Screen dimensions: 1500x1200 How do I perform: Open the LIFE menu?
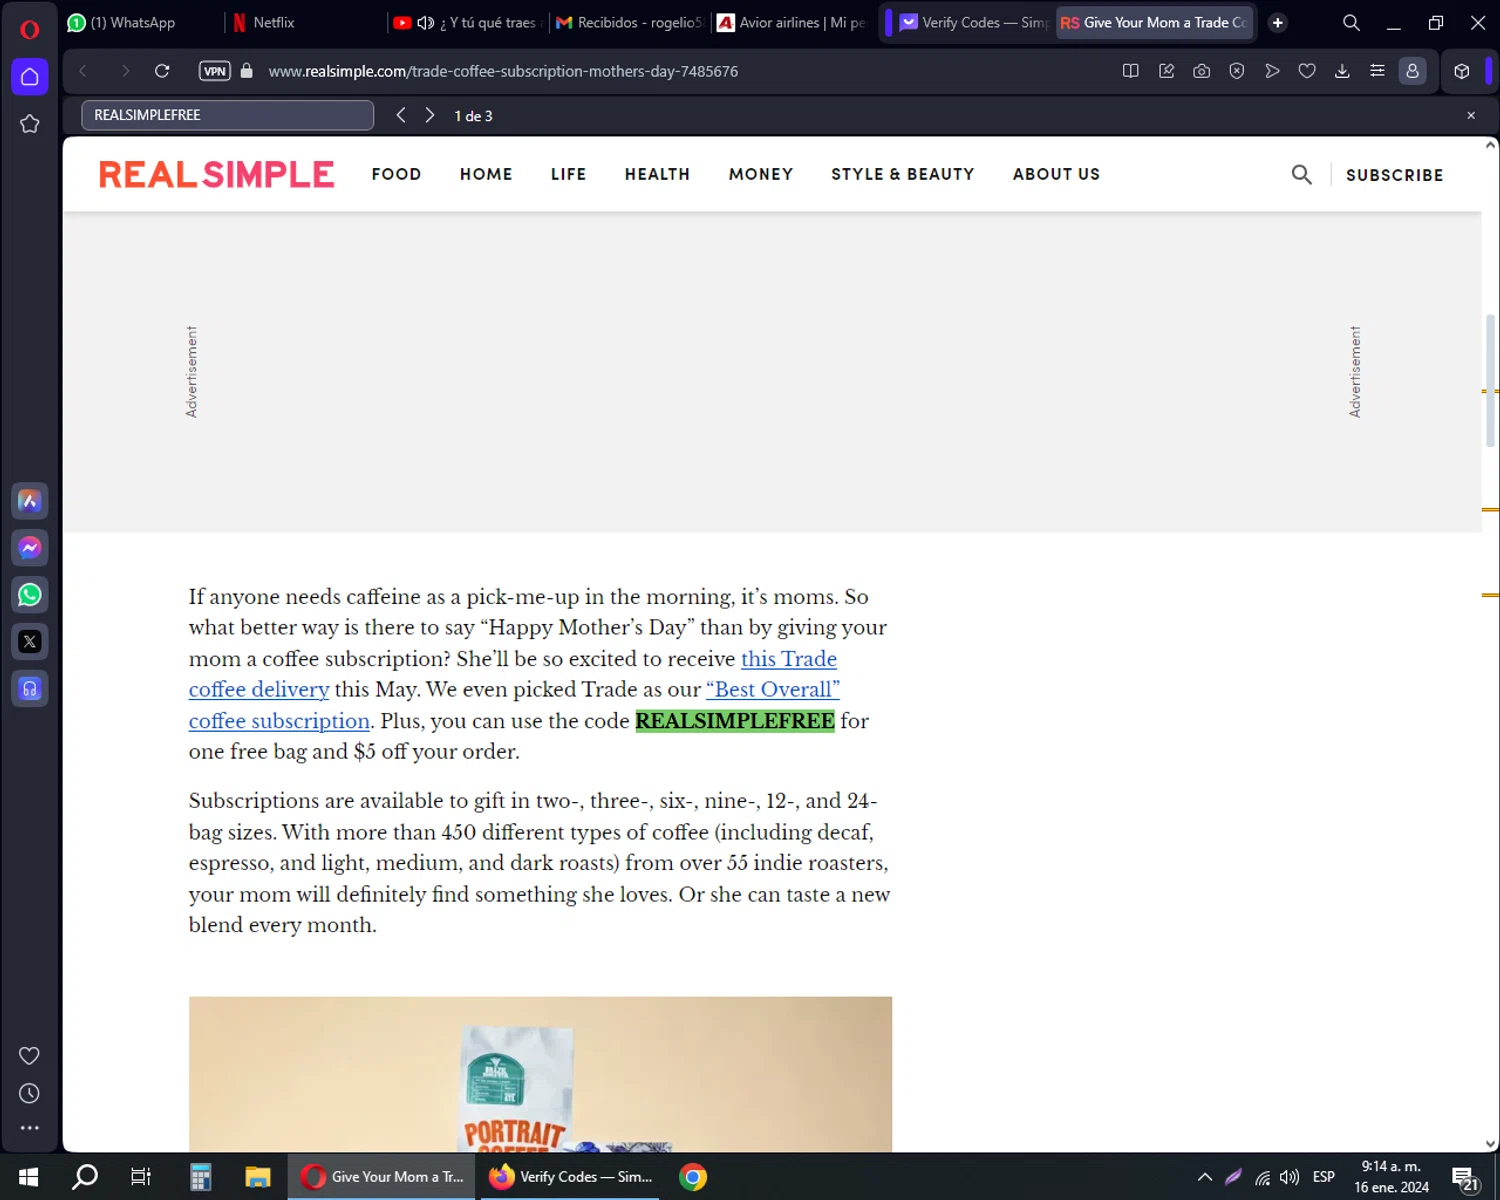tap(568, 174)
